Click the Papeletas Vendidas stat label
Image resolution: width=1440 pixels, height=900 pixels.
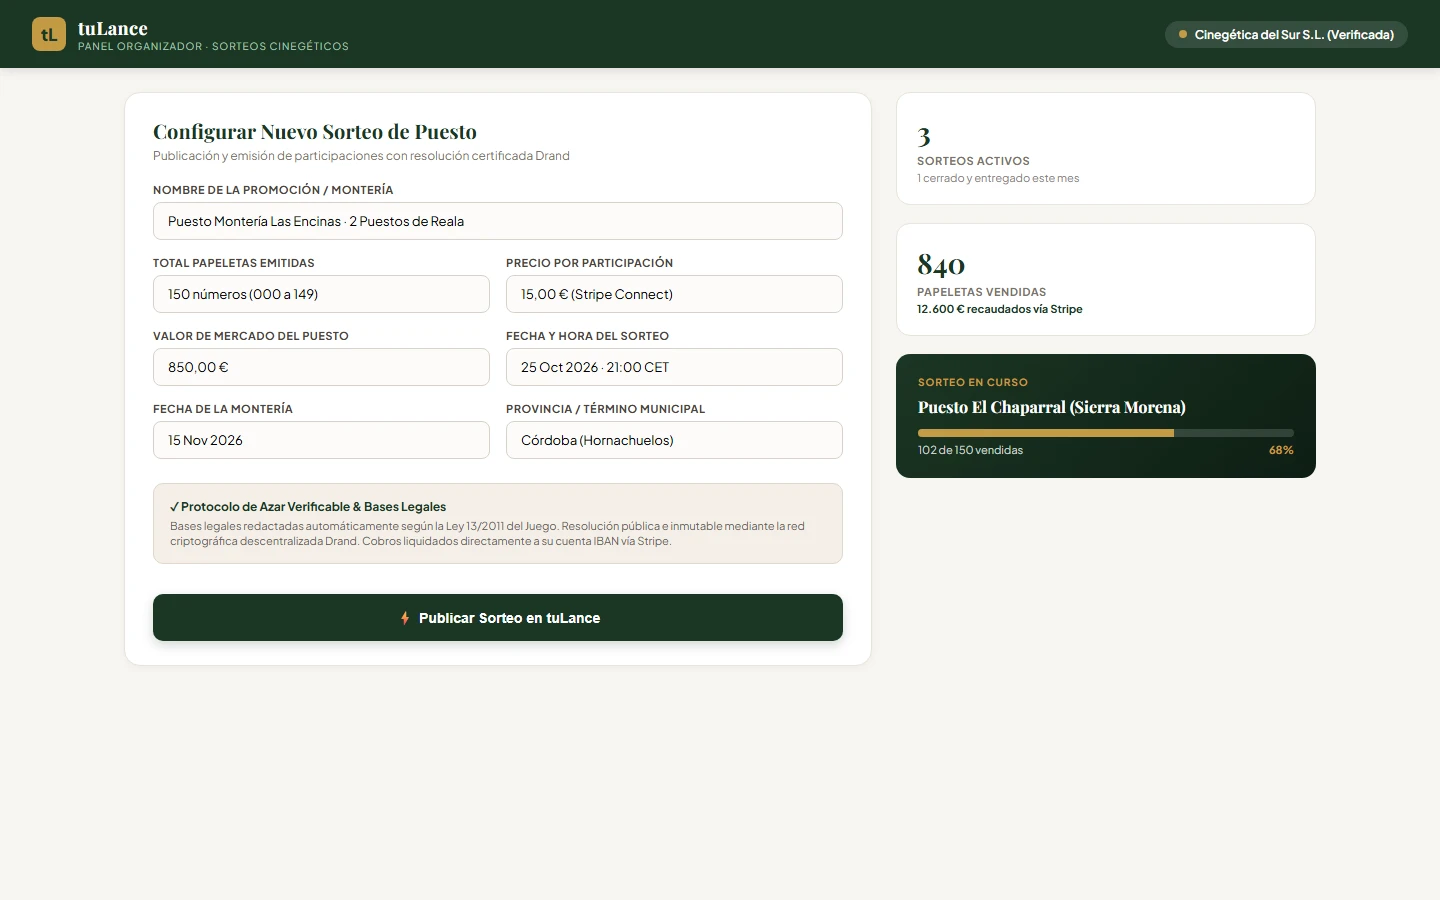pos(982,292)
